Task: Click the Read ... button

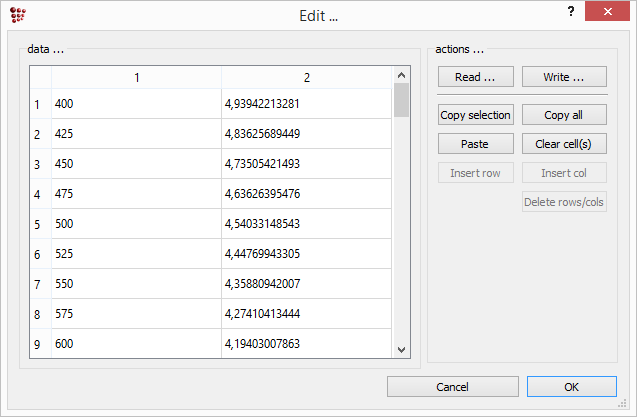Action: point(475,77)
